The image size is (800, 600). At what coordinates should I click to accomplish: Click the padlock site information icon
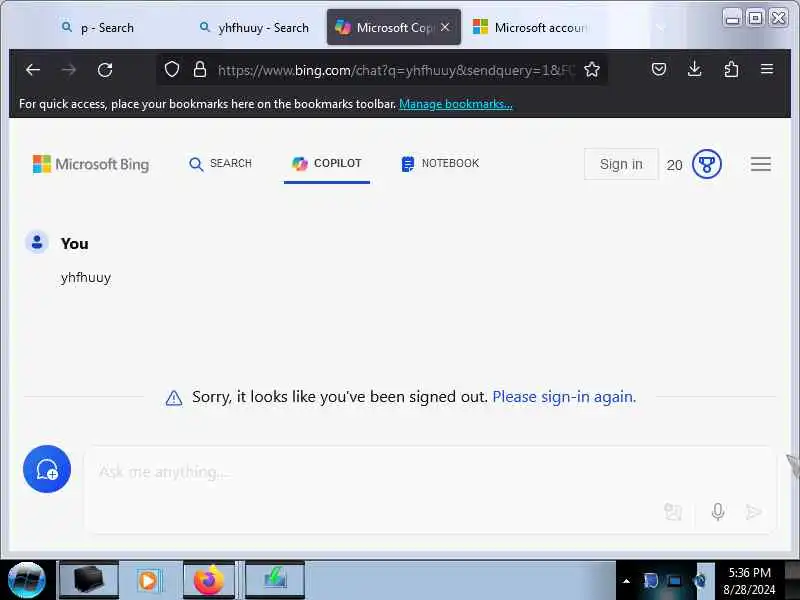click(x=200, y=69)
